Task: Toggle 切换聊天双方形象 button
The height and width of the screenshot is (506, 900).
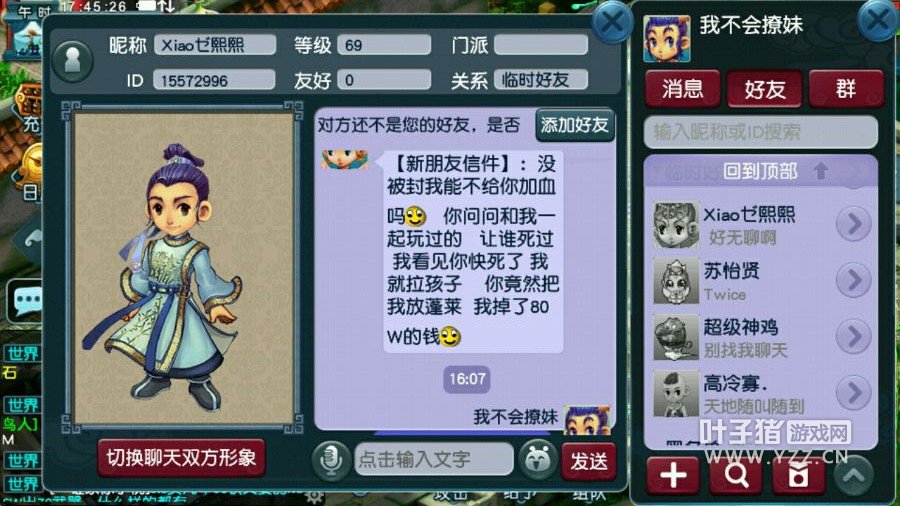Action: 181,458
